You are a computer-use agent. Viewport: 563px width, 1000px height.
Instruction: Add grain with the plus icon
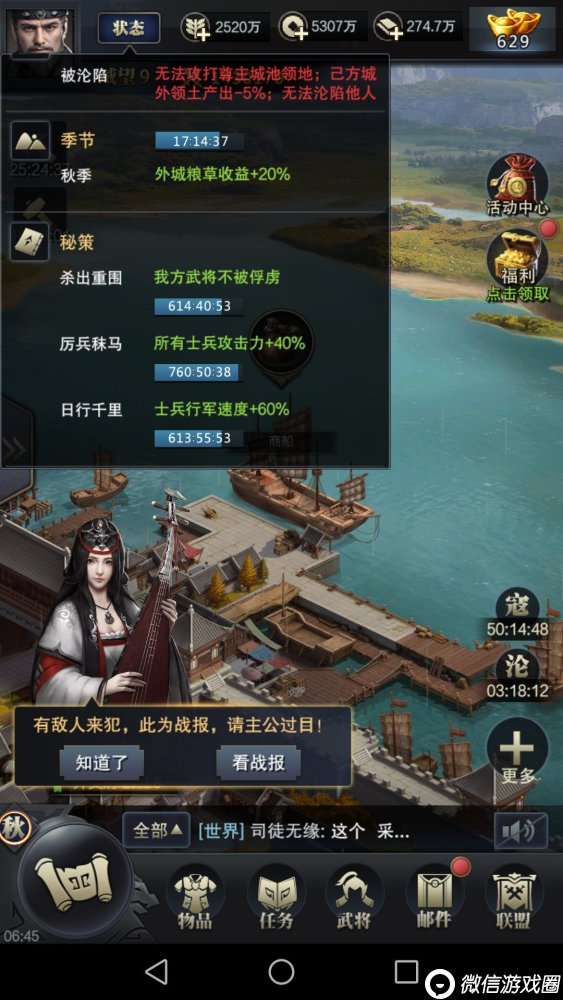tap(195, 27)
